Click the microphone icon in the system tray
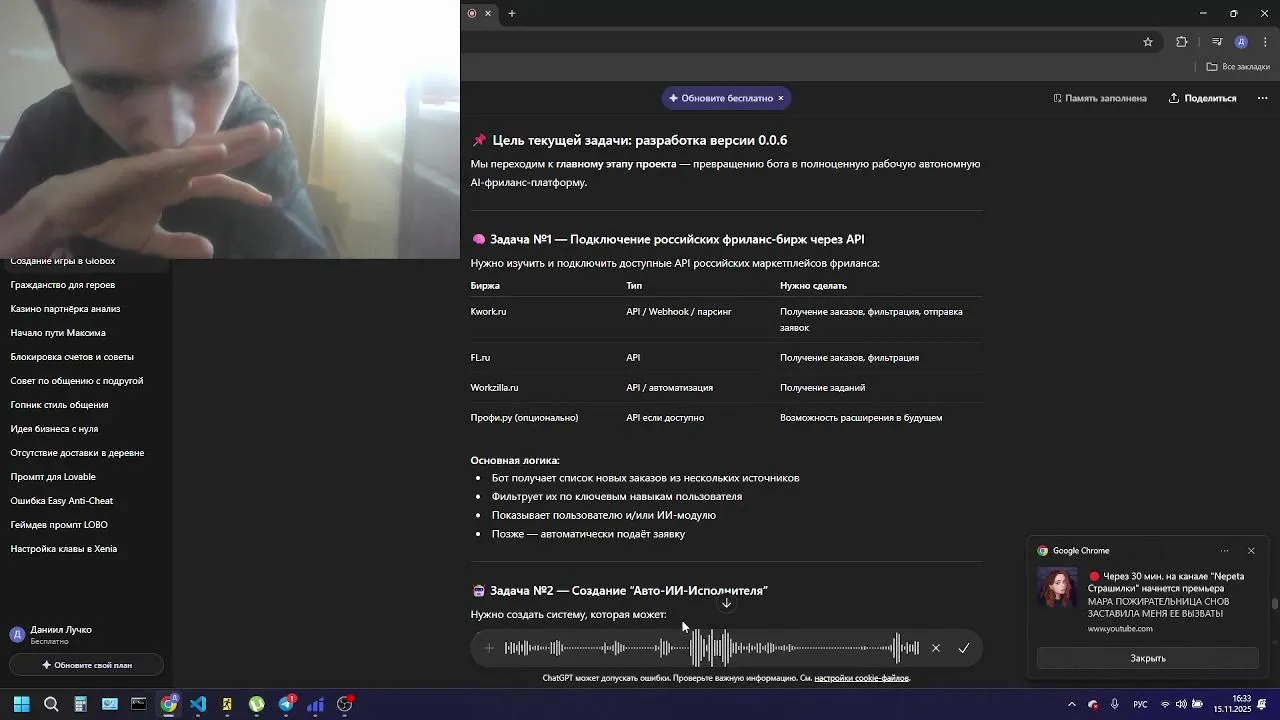This screenshot has height=720, width=1280. [1115, 704]
